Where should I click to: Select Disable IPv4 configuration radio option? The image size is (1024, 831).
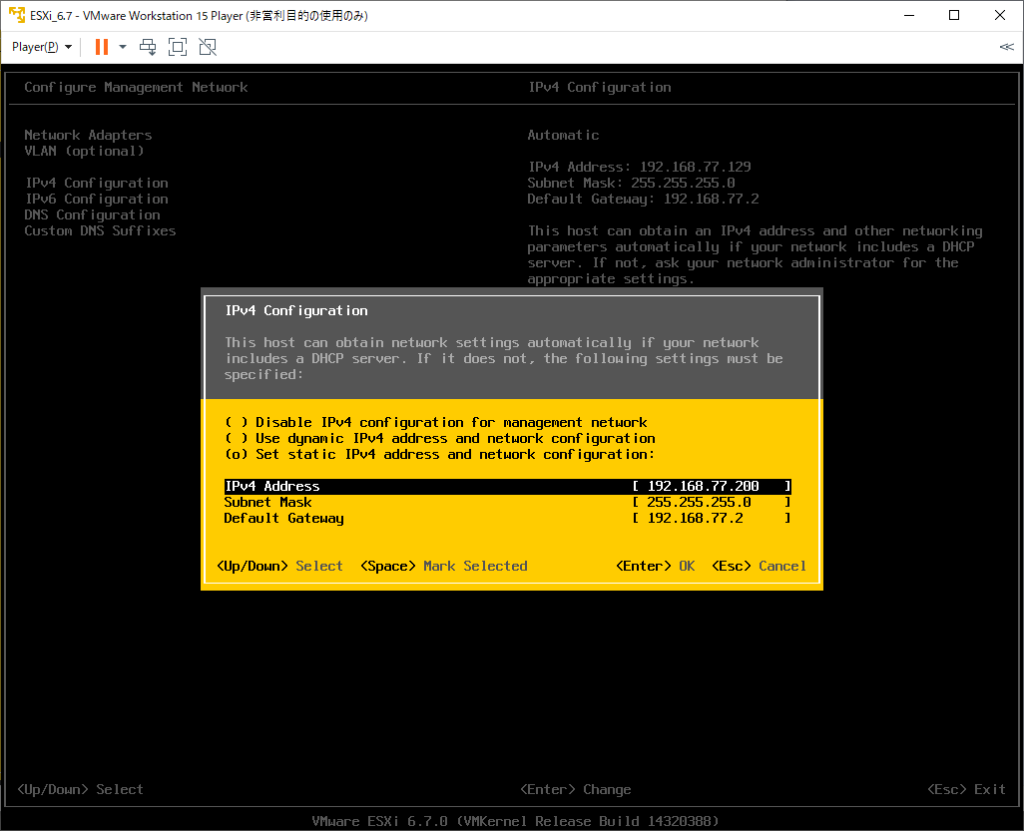click(436, 423)
